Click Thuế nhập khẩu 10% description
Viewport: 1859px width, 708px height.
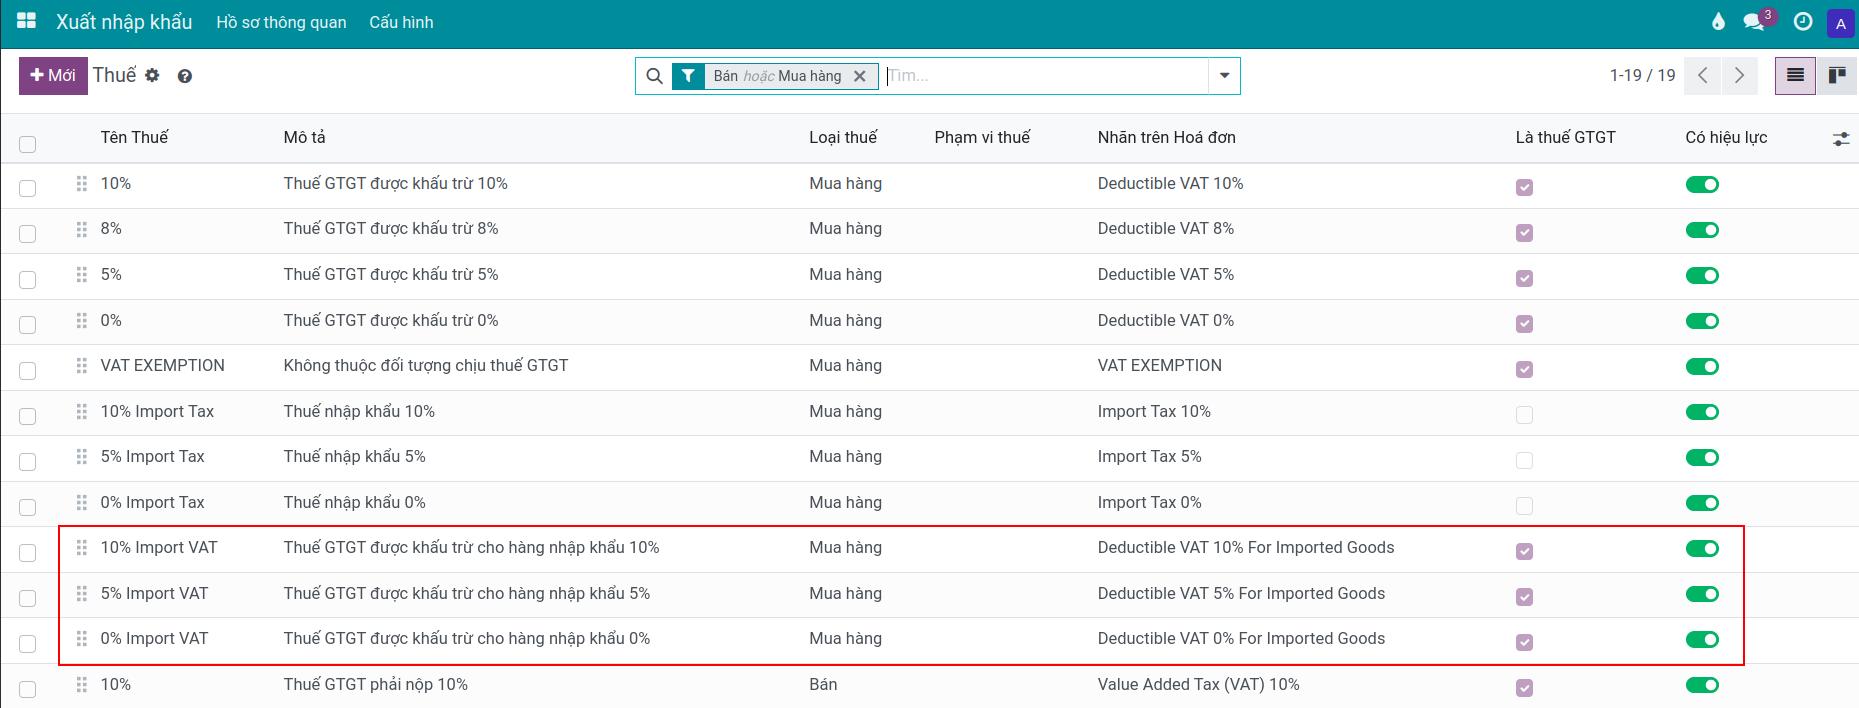click(359, 412)
